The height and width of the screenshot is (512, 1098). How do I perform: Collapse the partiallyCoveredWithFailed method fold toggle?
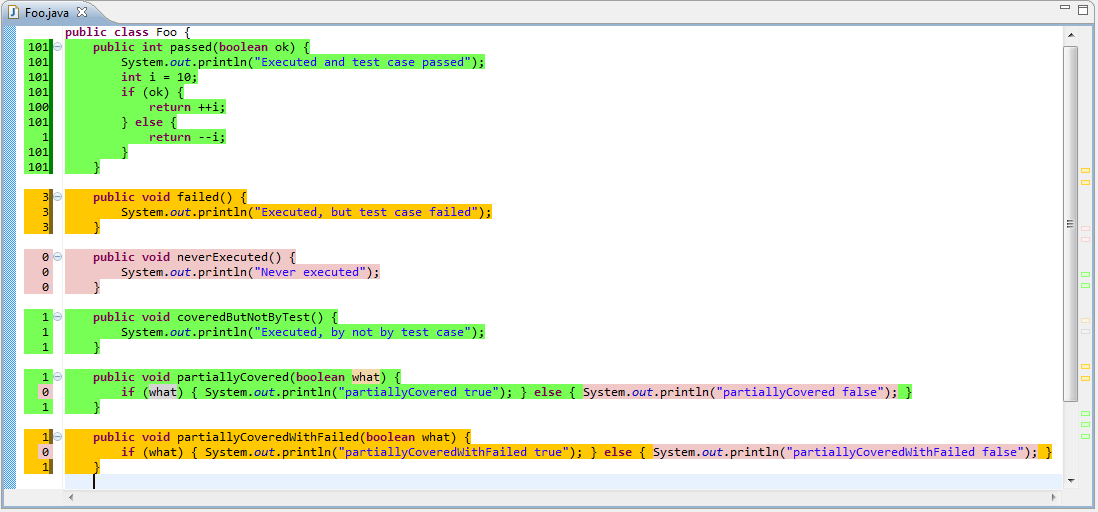pyautogui.click(x=58, y=437)
